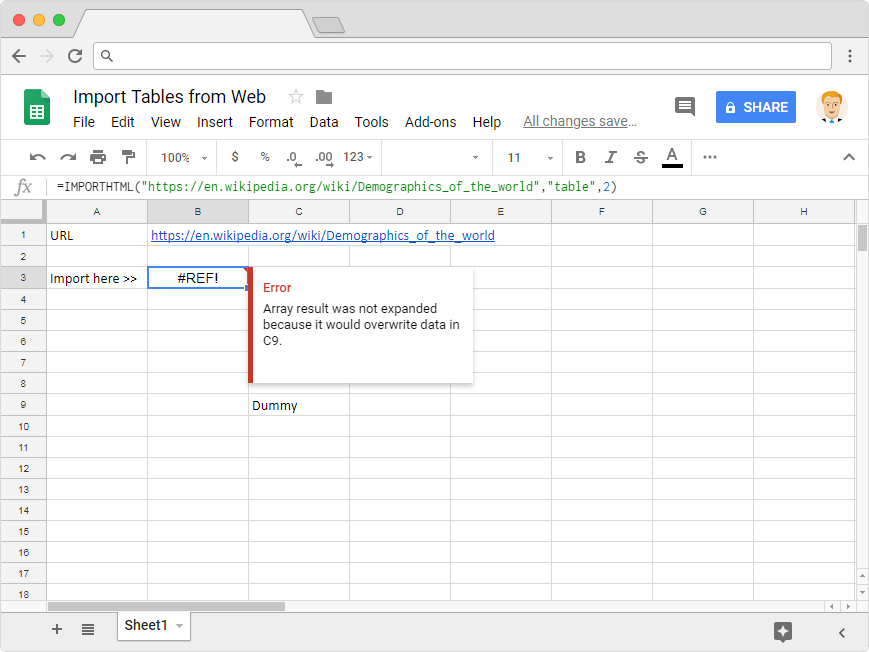This screenshot has height=652, width=869.
Task: Select the Dummy cell C9
Action: coord(299,405)
